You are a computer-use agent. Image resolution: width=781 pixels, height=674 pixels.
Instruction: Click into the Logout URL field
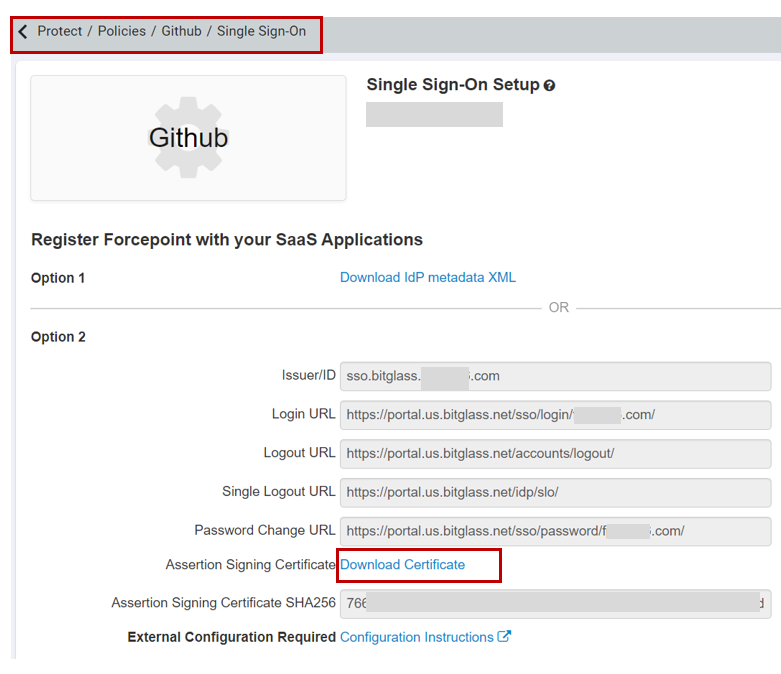click(x=555, y=453)
